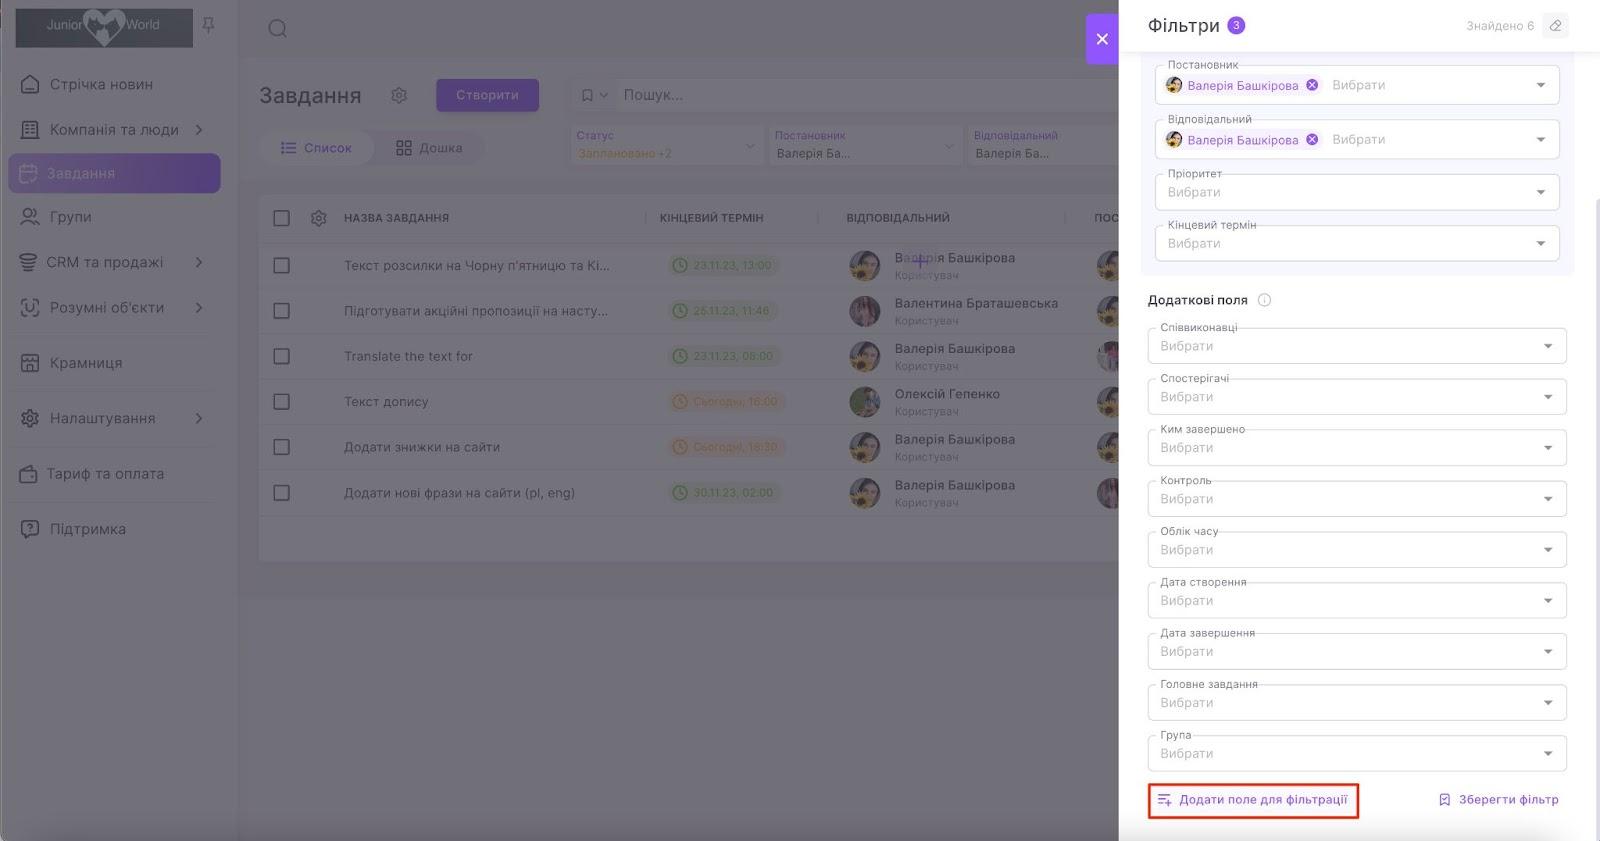Click the gear icon next to Завдання heading
1600x841 pixels.
[399, 95]
